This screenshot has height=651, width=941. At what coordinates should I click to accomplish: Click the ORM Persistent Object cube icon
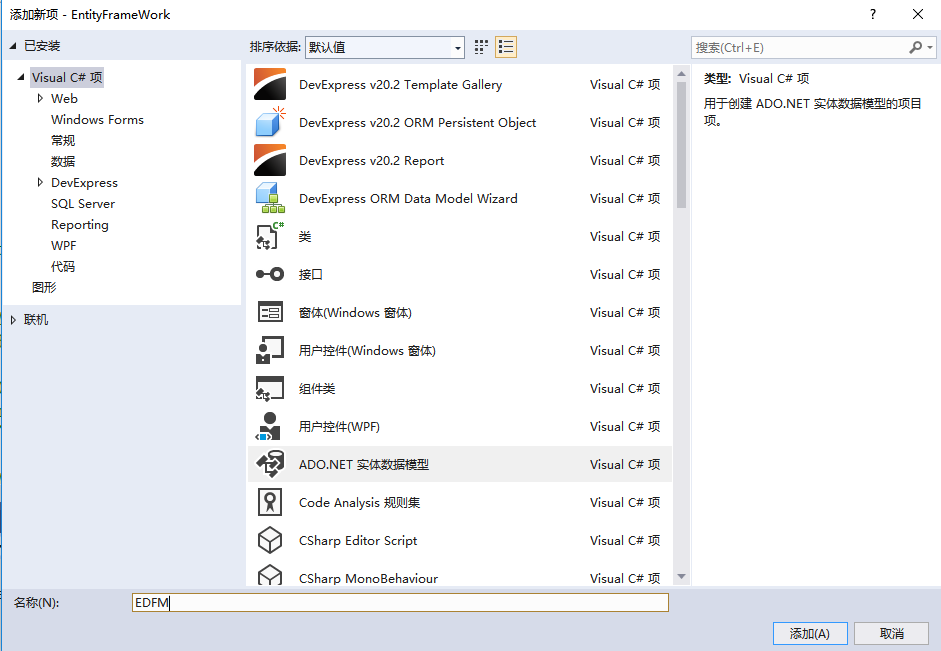coord(270,122)
